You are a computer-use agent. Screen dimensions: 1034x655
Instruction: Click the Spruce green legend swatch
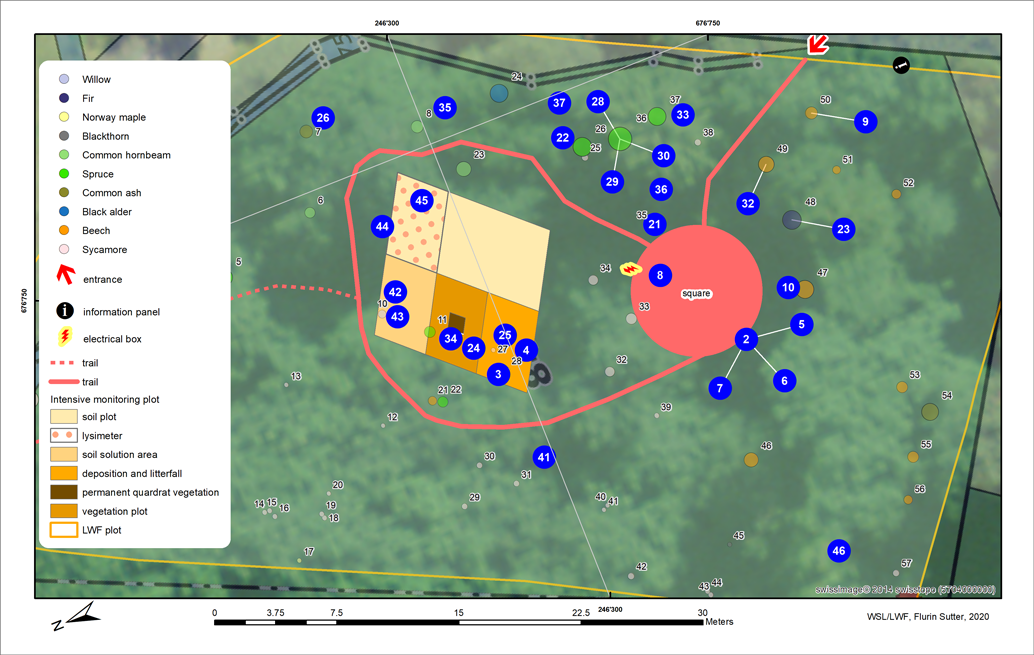[64, 174]
